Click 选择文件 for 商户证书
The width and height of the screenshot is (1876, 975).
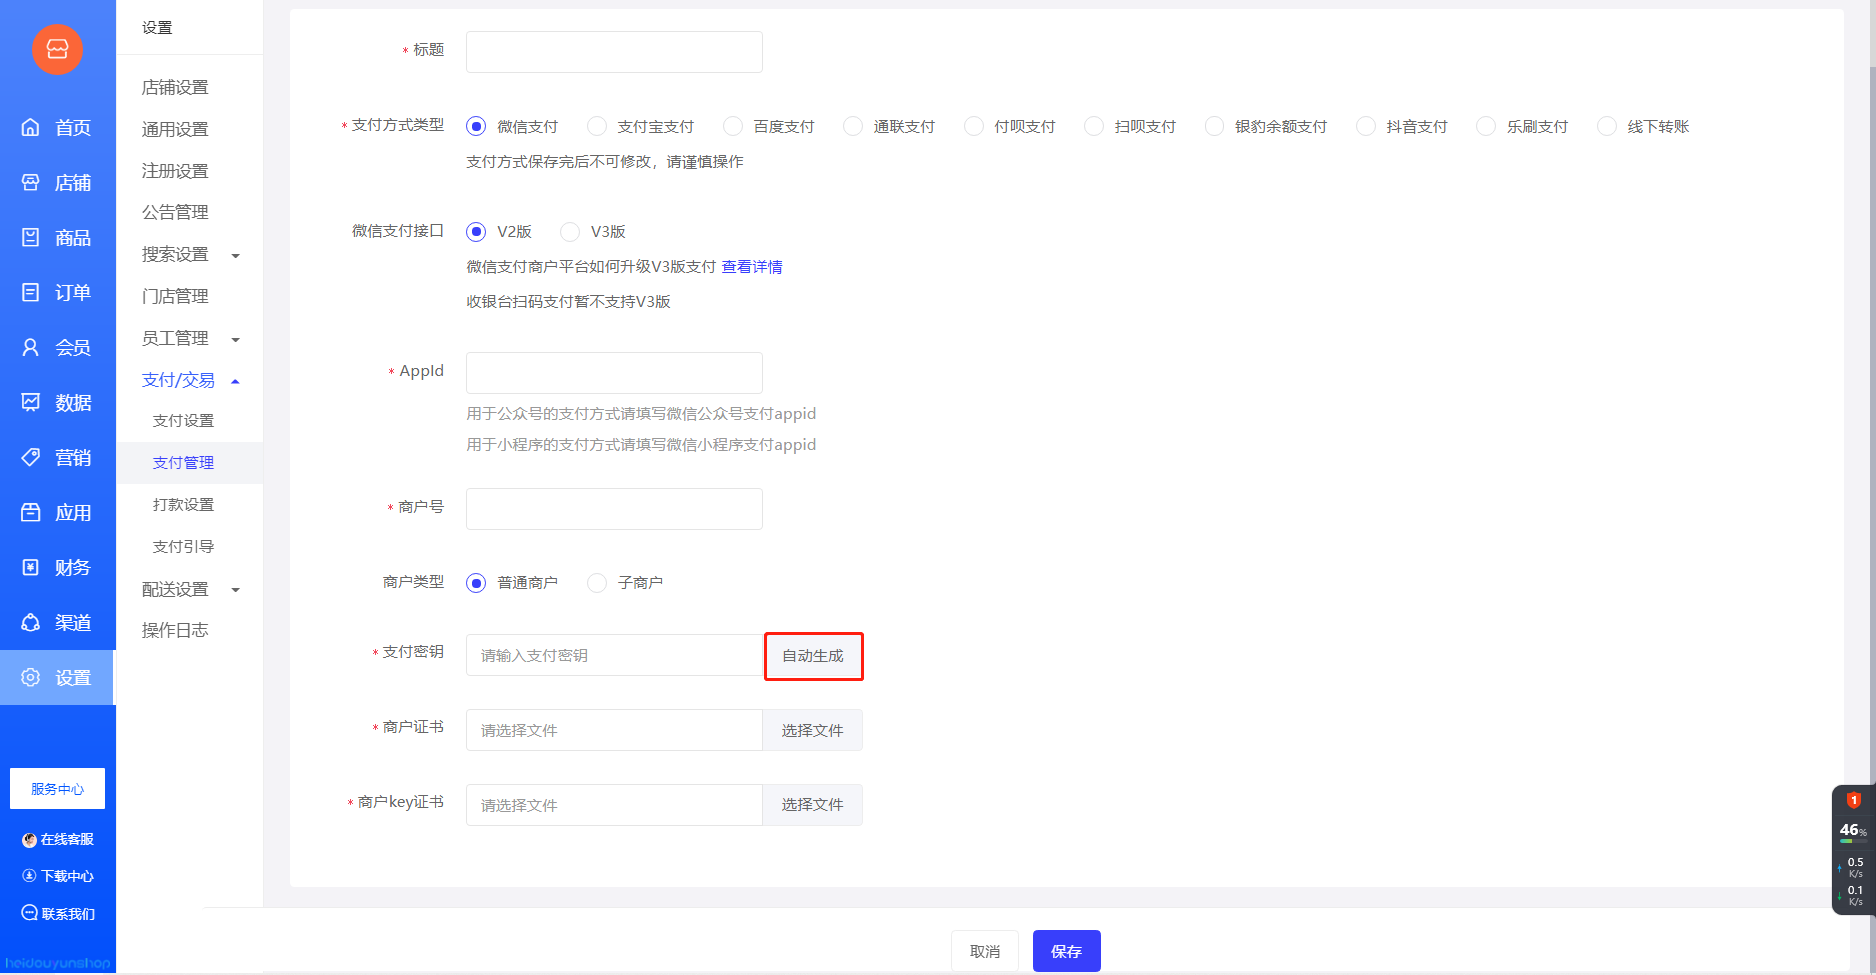[x=812, y=731]
